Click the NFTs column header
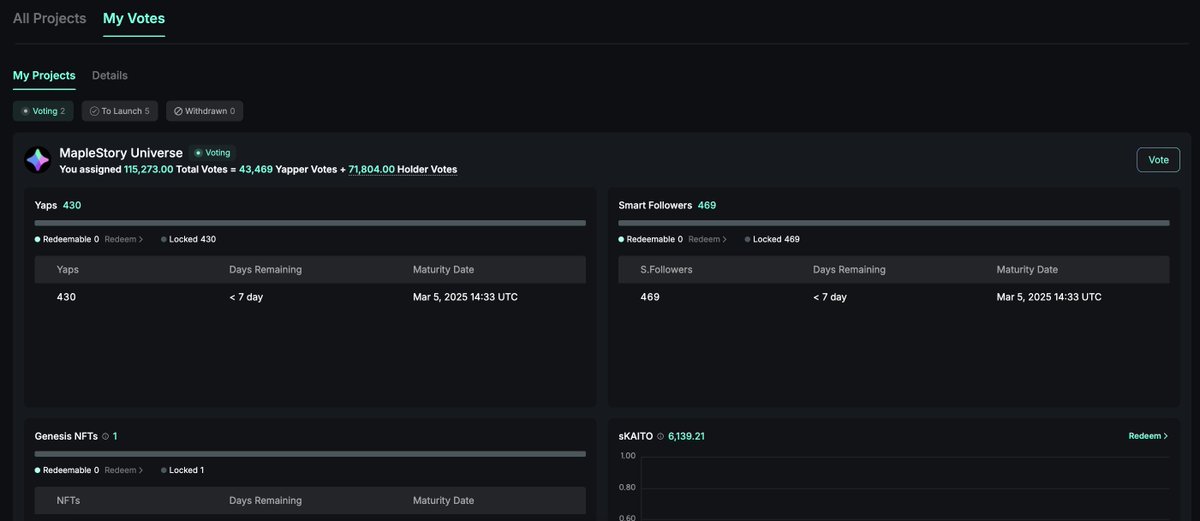The width and height of the screenshot is (1200, 521). [x=70, y=500]
